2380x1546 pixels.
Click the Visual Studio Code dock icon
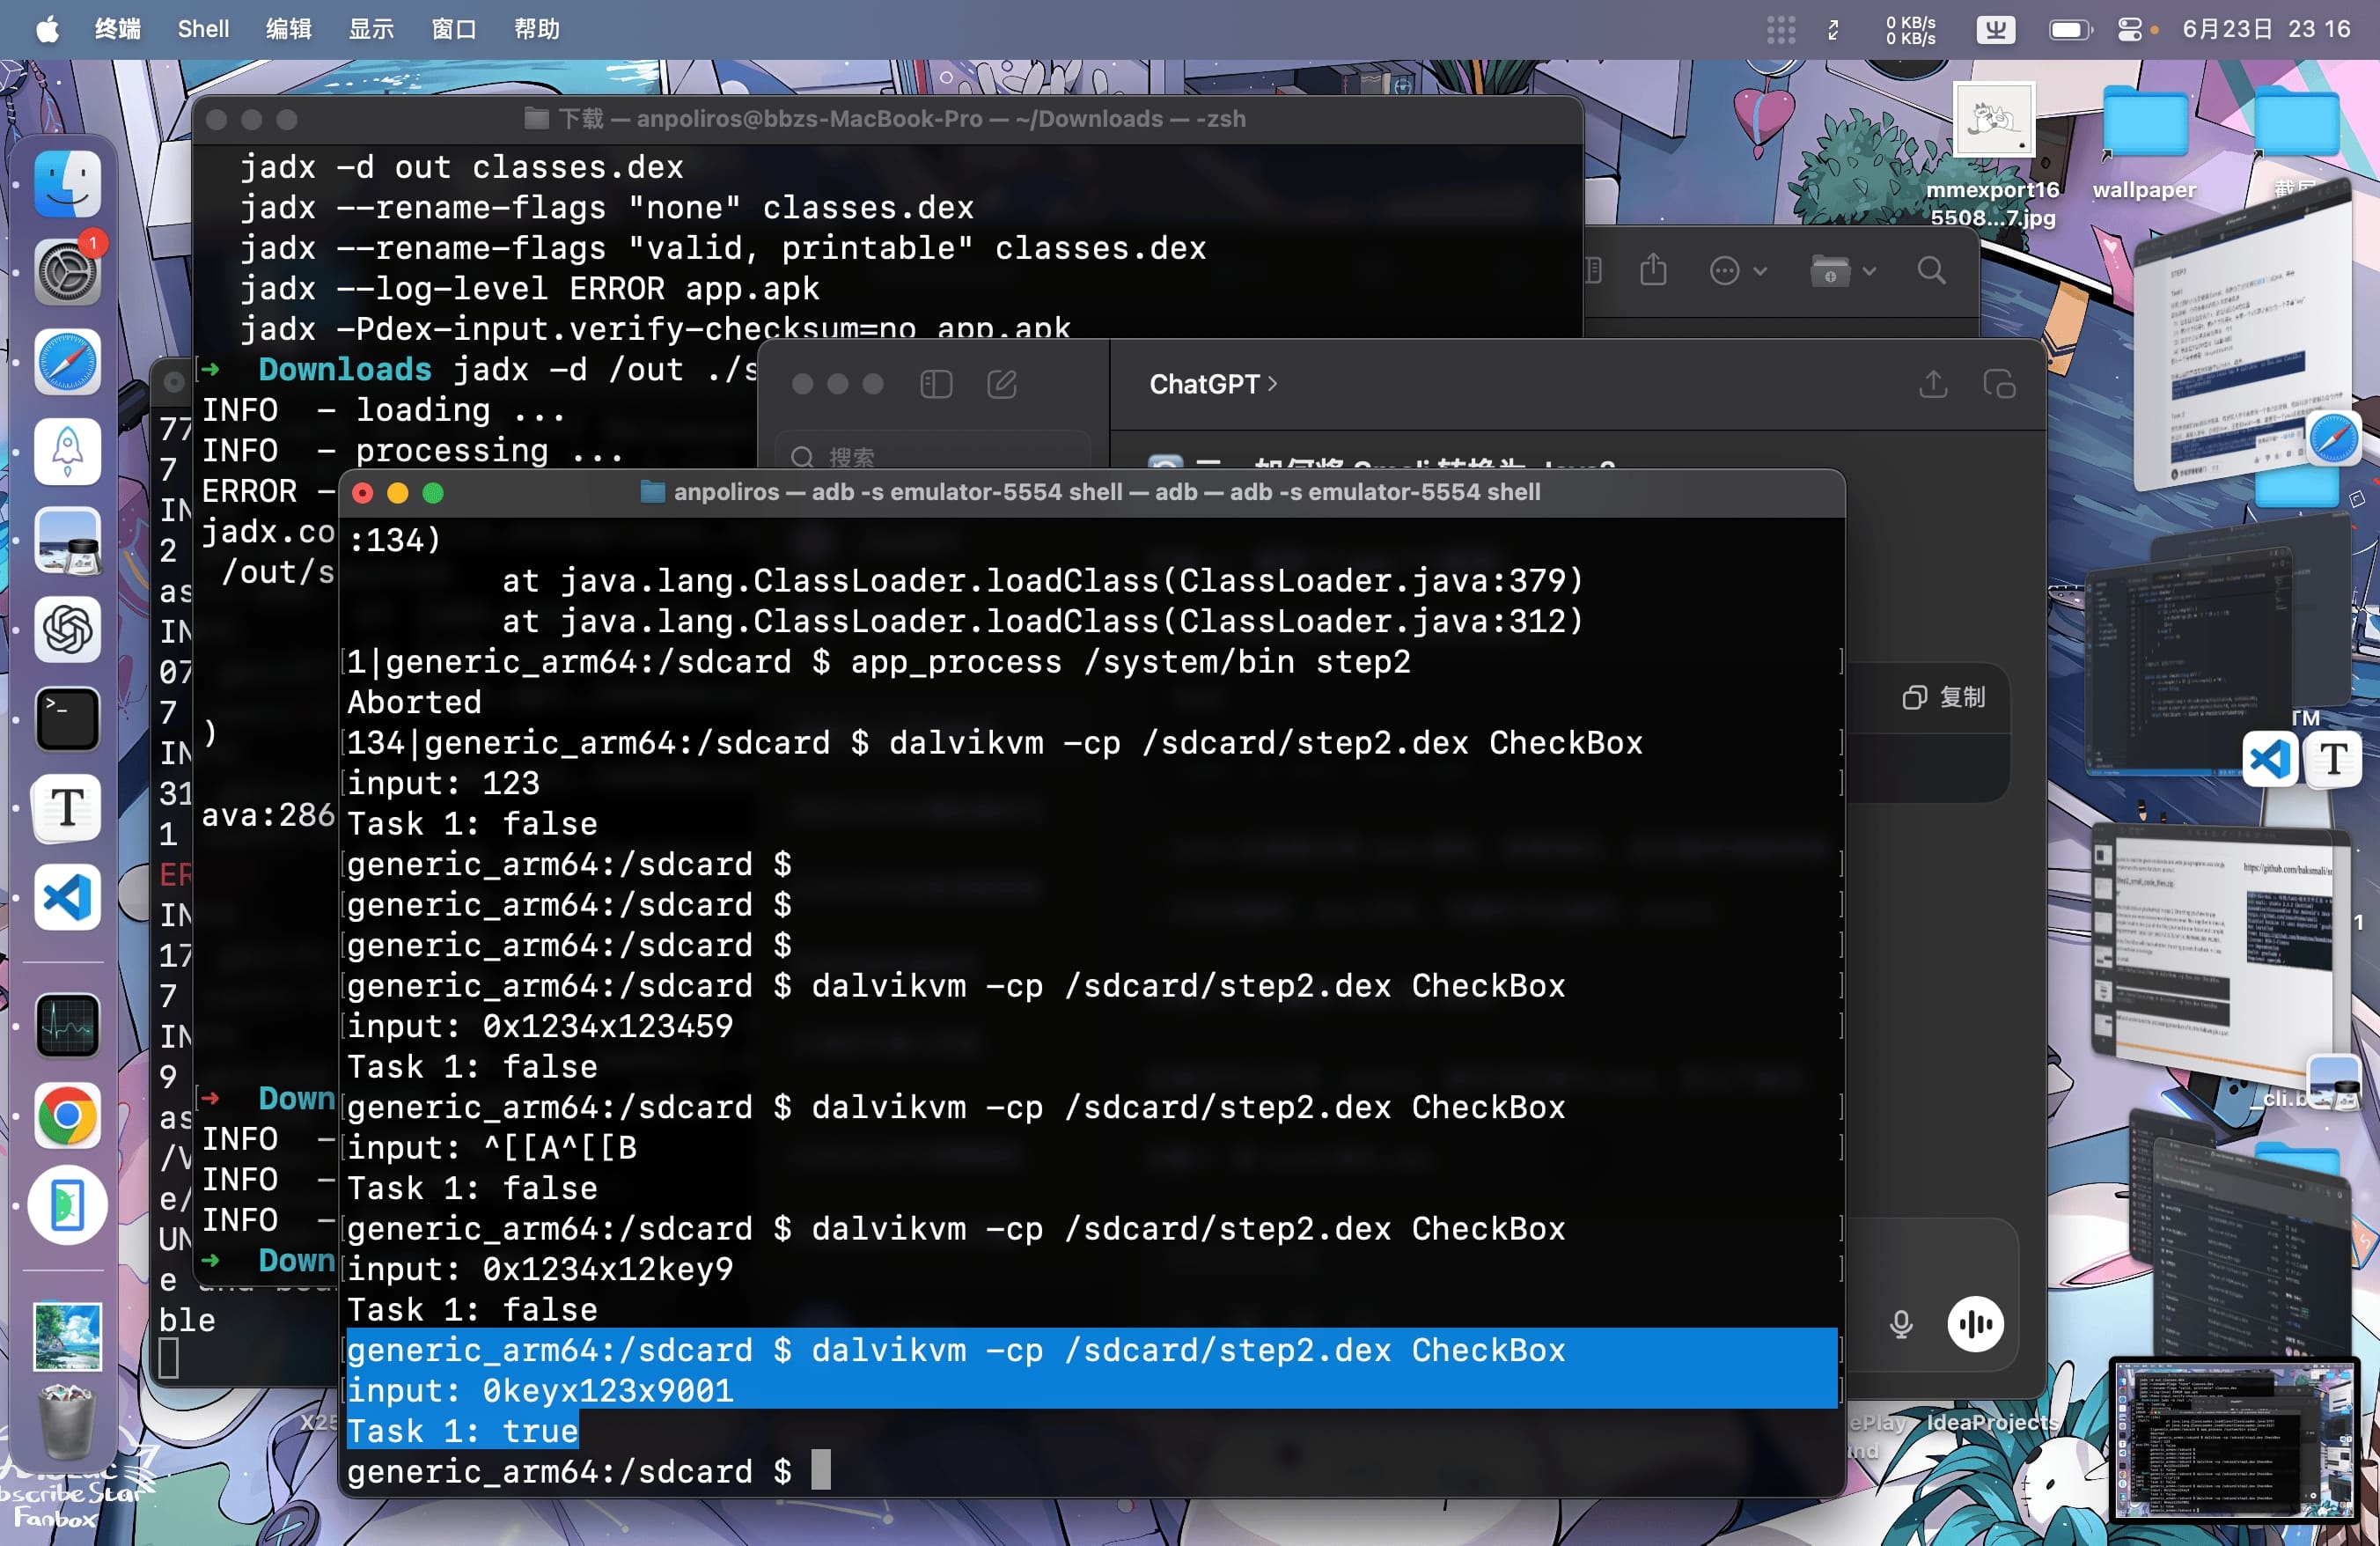point(67,897)
